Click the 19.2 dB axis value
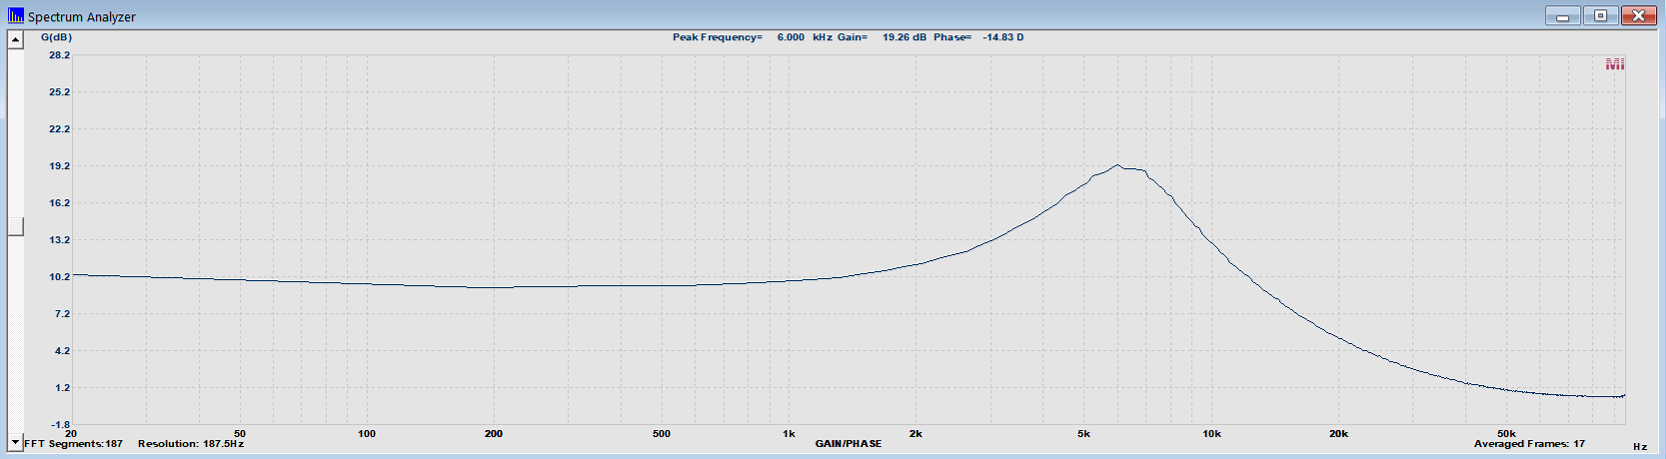Screen dimensions: 1666x459 click(x=60, y=166)
